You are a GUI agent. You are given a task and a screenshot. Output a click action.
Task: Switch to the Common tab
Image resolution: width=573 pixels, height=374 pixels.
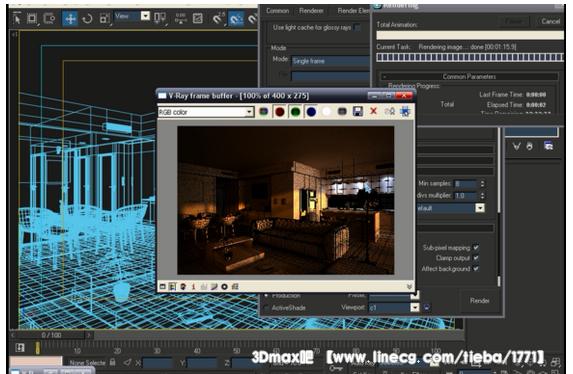277,11
